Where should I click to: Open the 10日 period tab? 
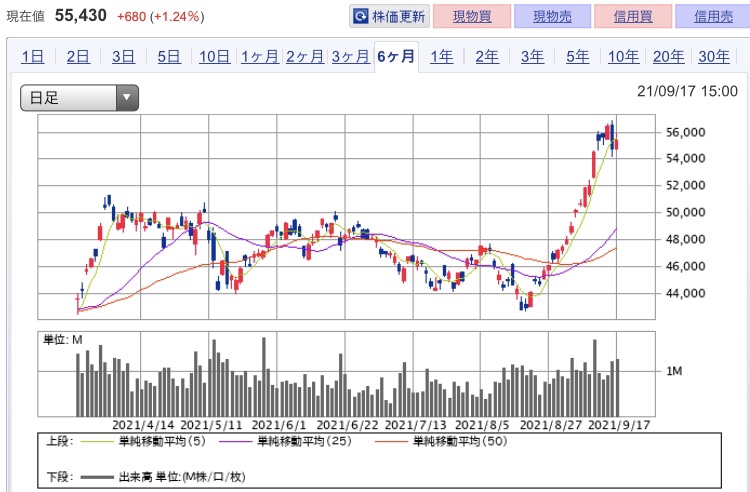point(214,56)
